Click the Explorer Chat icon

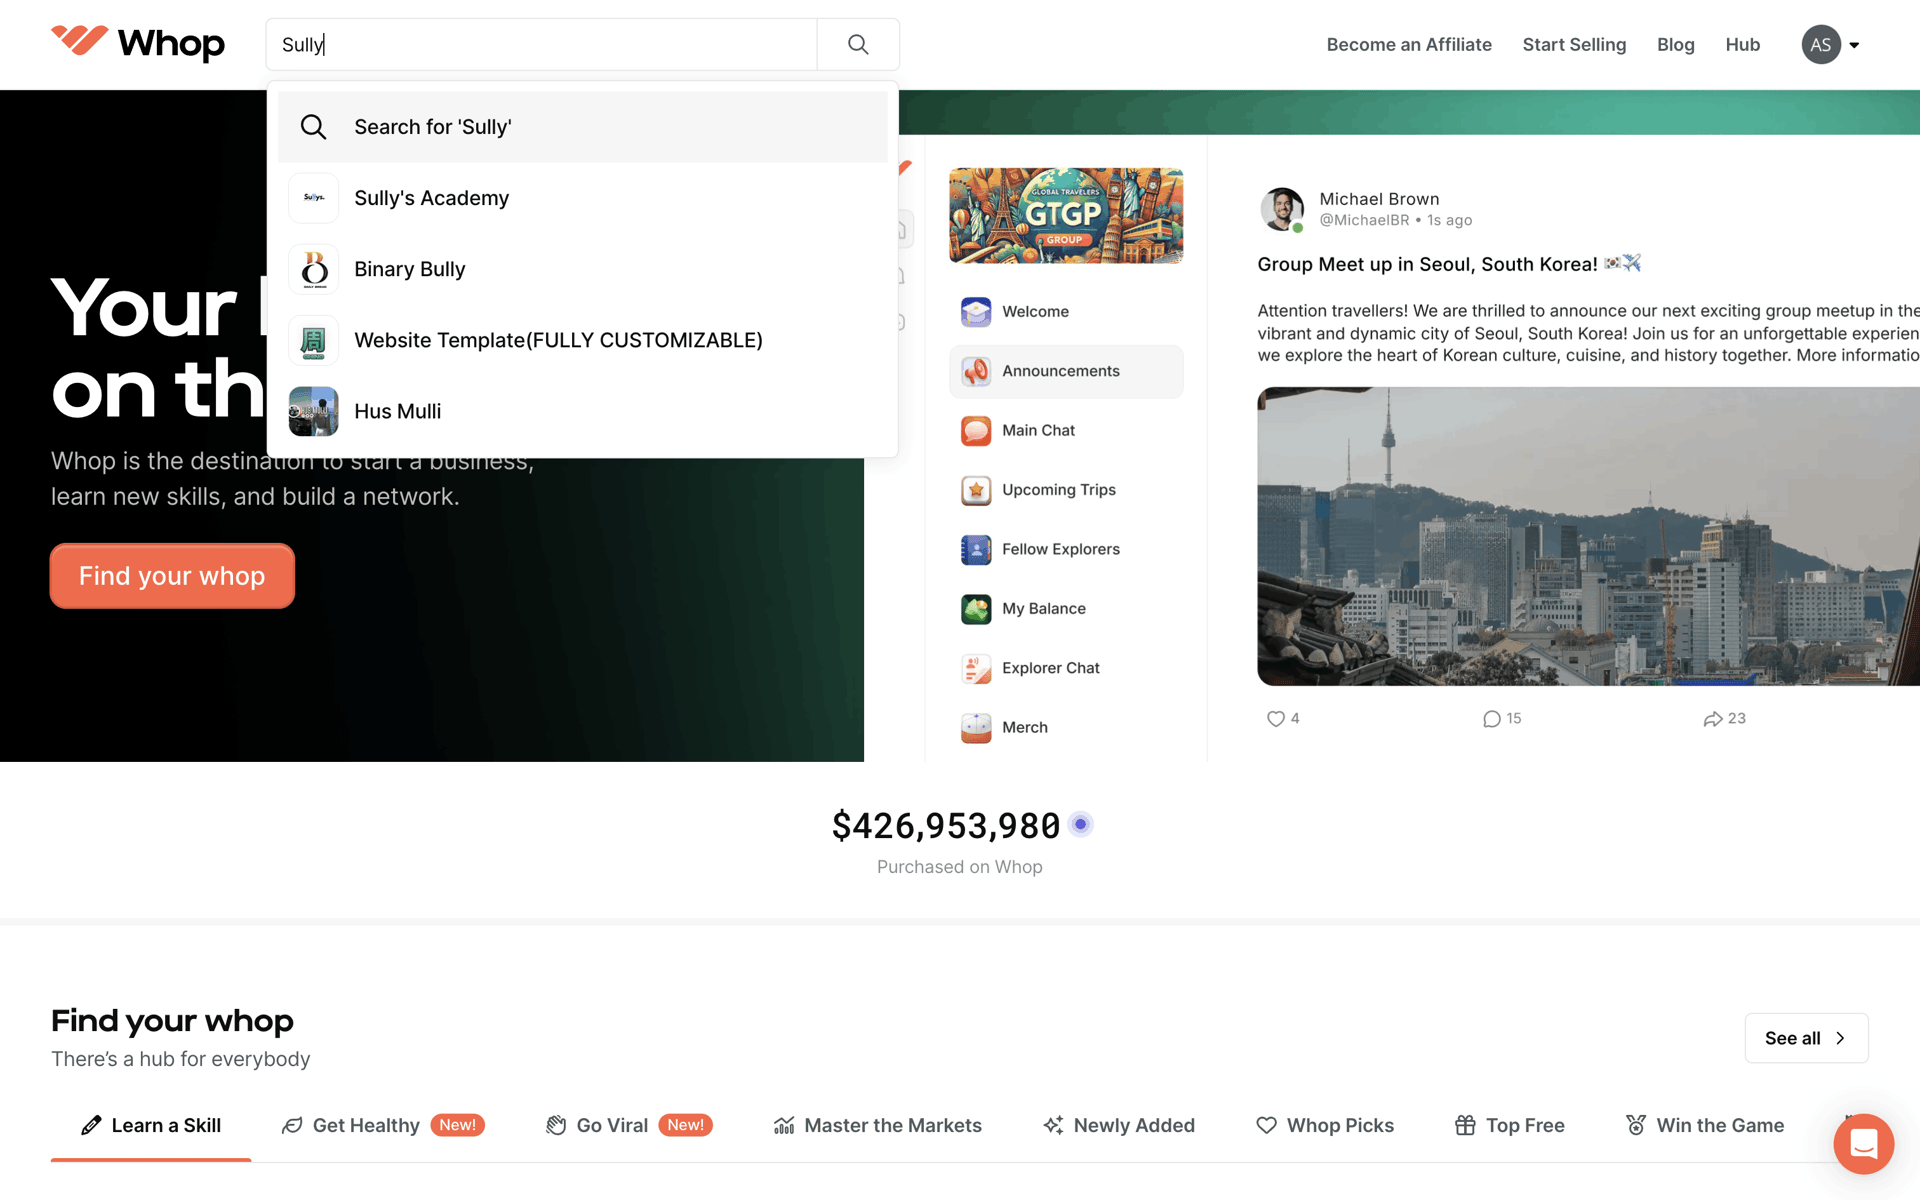[x=976, y=668]
